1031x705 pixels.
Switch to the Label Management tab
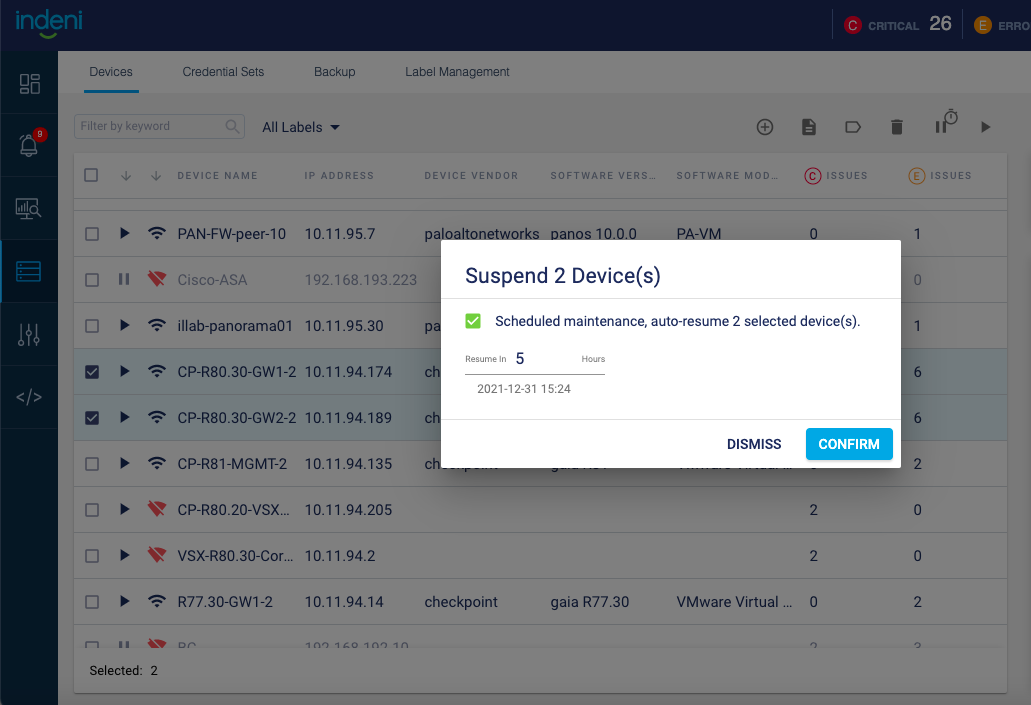(x=457, y=72)
